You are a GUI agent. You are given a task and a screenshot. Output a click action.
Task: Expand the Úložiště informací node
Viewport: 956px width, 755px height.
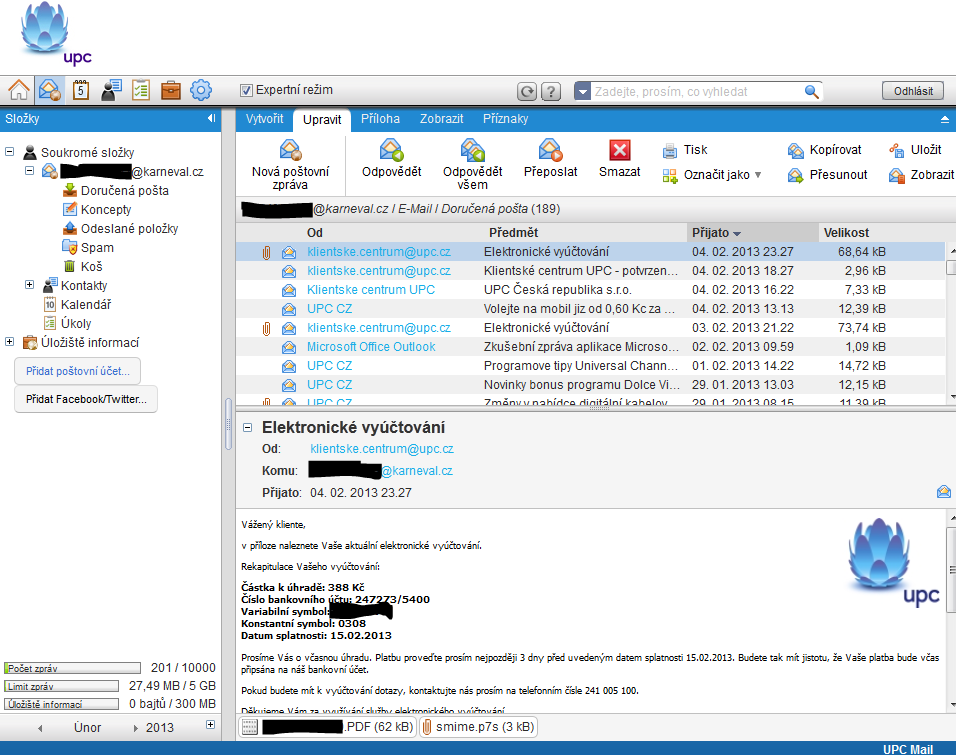pos(9,342)
